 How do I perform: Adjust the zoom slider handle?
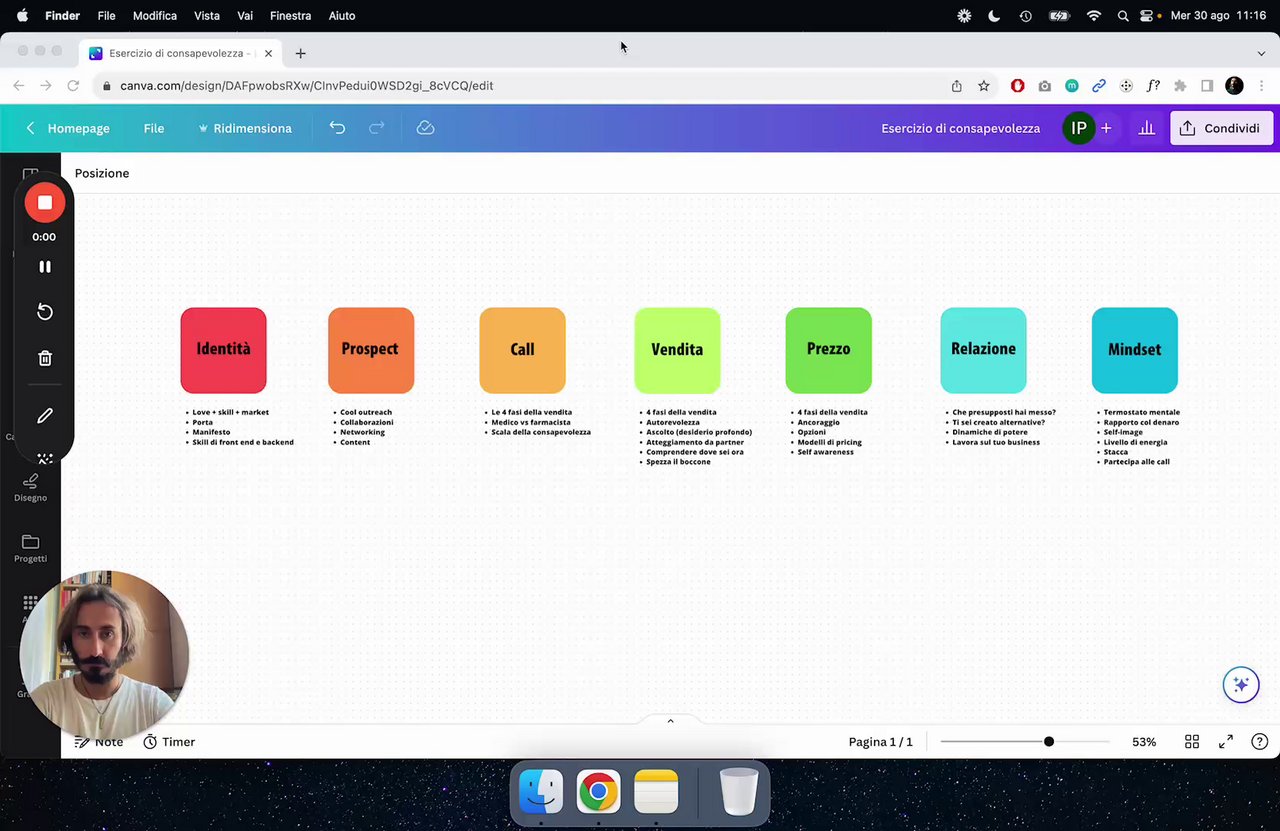[1049, 742]
